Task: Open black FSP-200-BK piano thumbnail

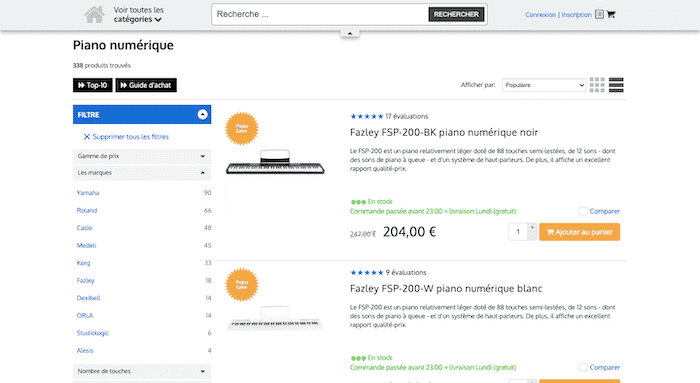Action: (x=275, y=162)
